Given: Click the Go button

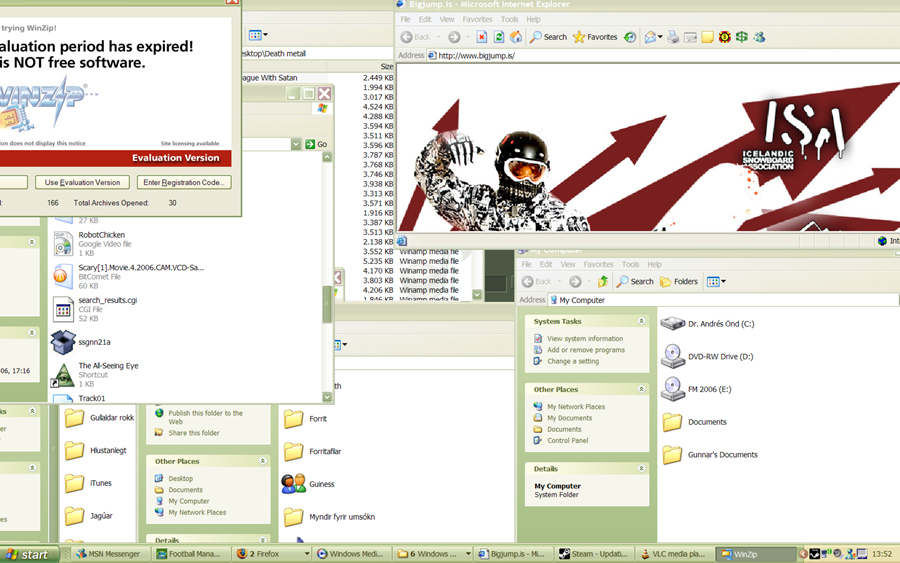Looking at the screenshot, I should [x=316, y=144].
